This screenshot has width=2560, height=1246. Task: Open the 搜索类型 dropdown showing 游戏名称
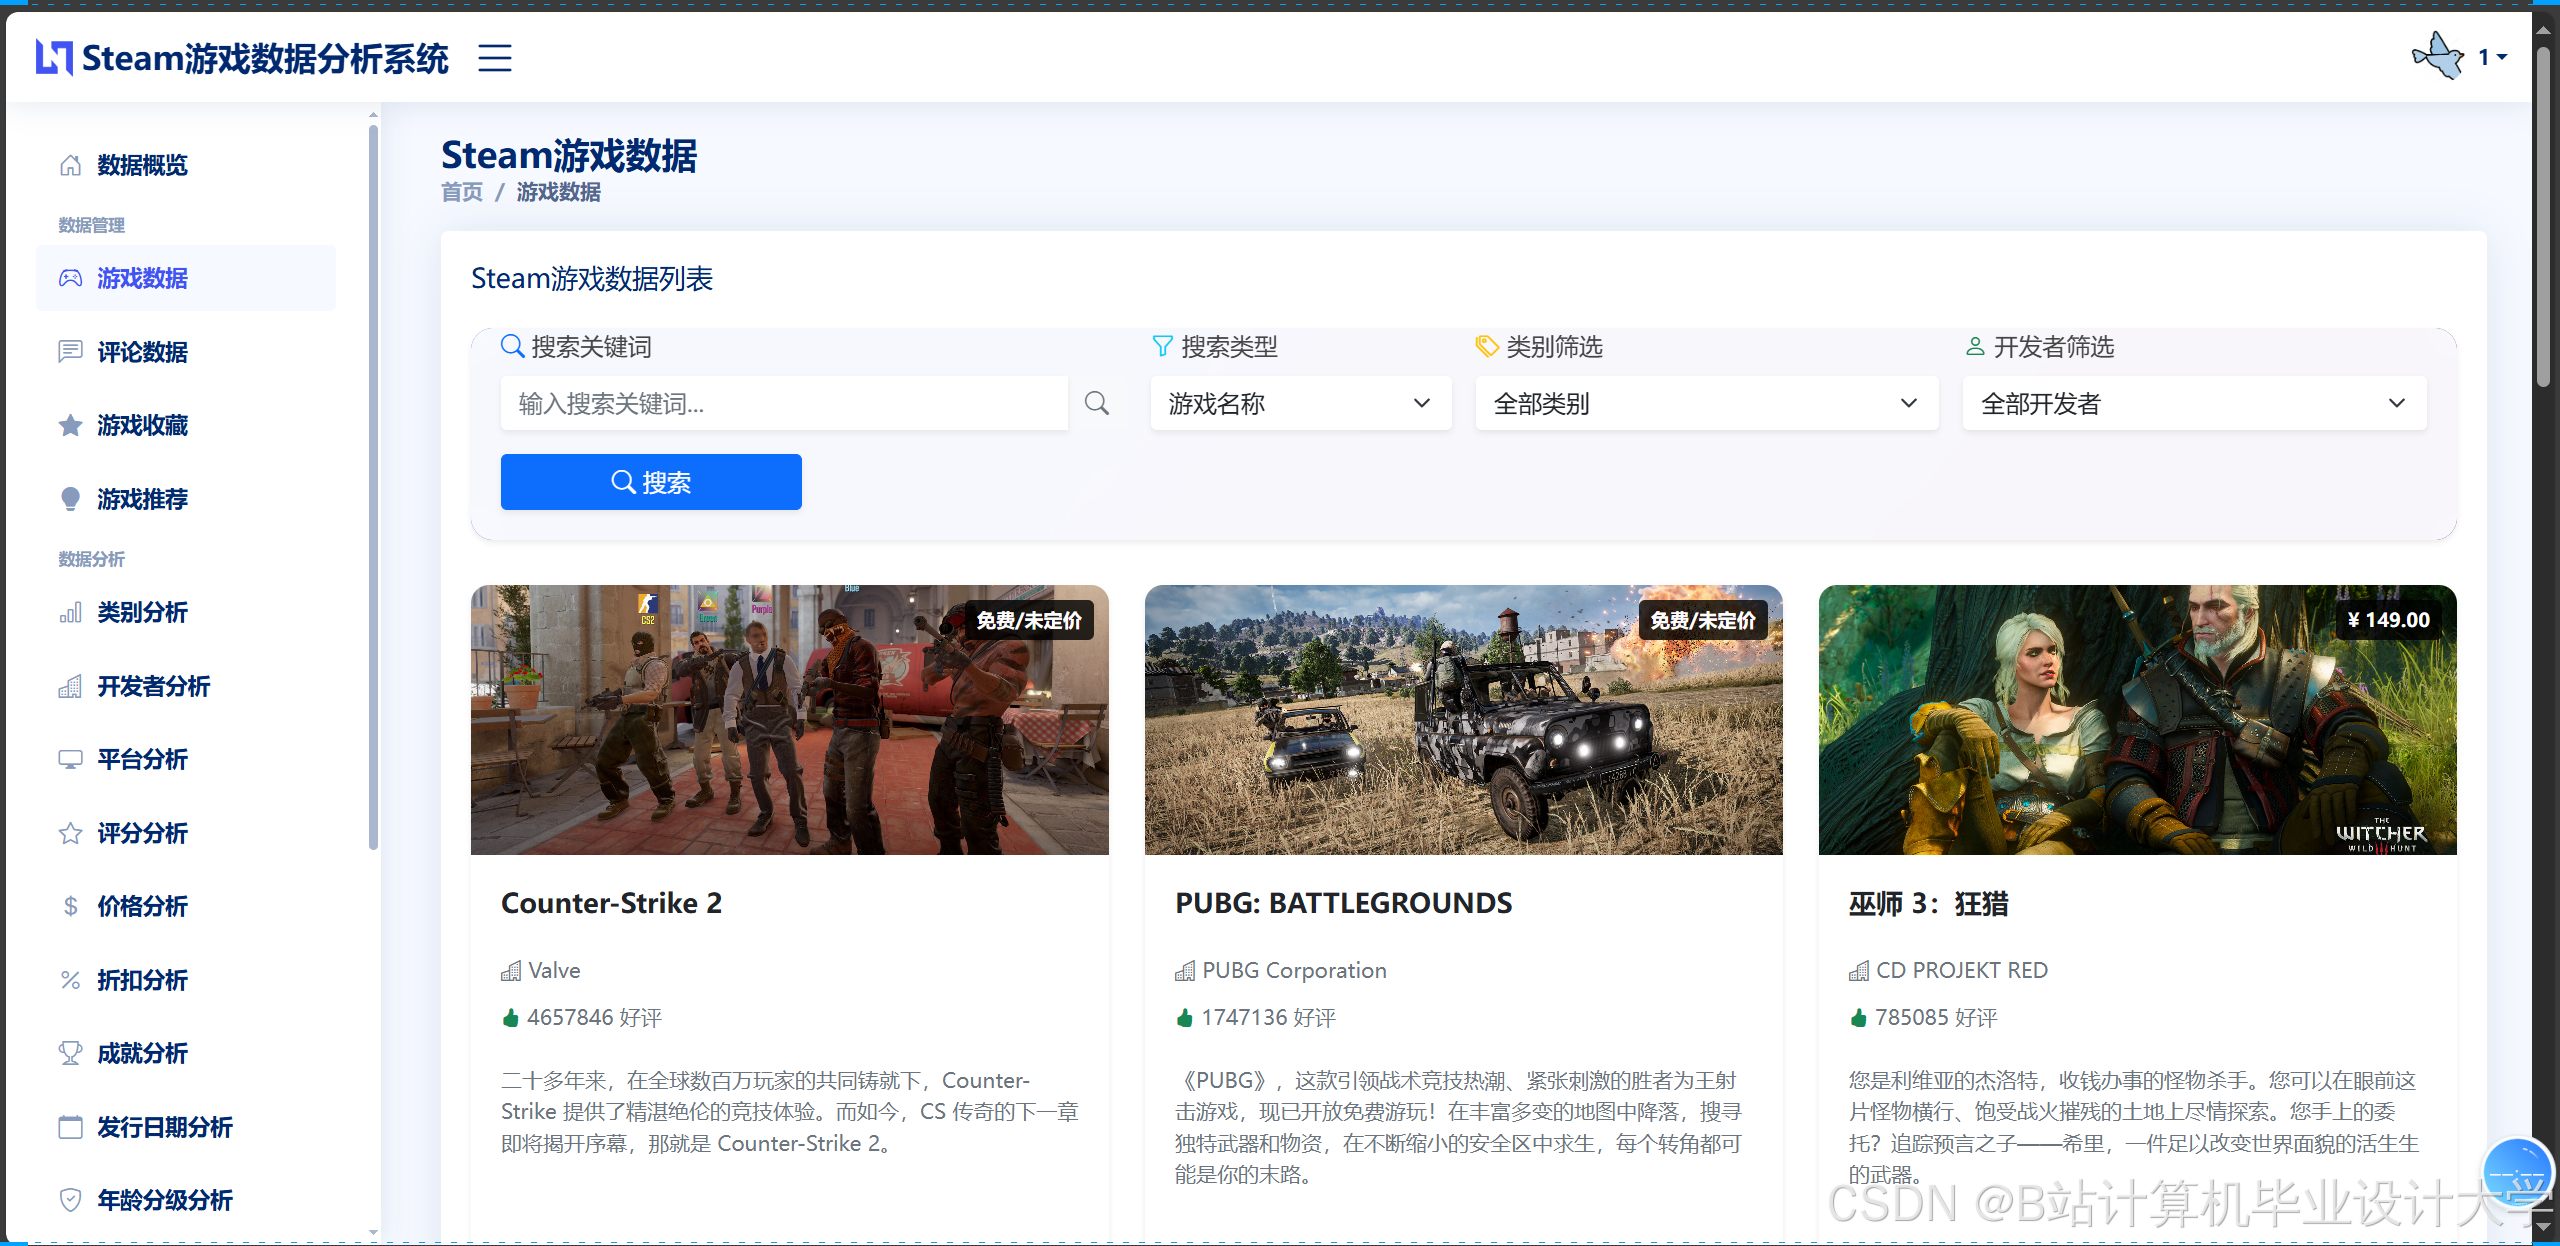click(x=1299, y=403)
